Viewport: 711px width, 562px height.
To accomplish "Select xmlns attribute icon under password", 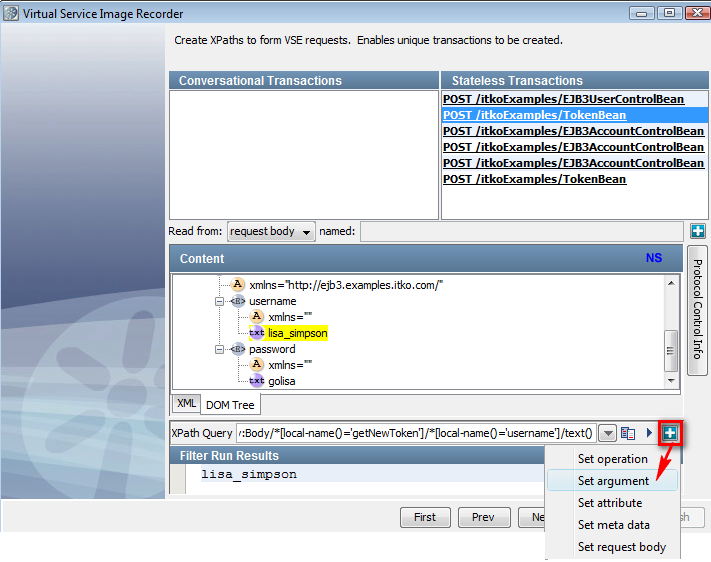I will [256, 364].
